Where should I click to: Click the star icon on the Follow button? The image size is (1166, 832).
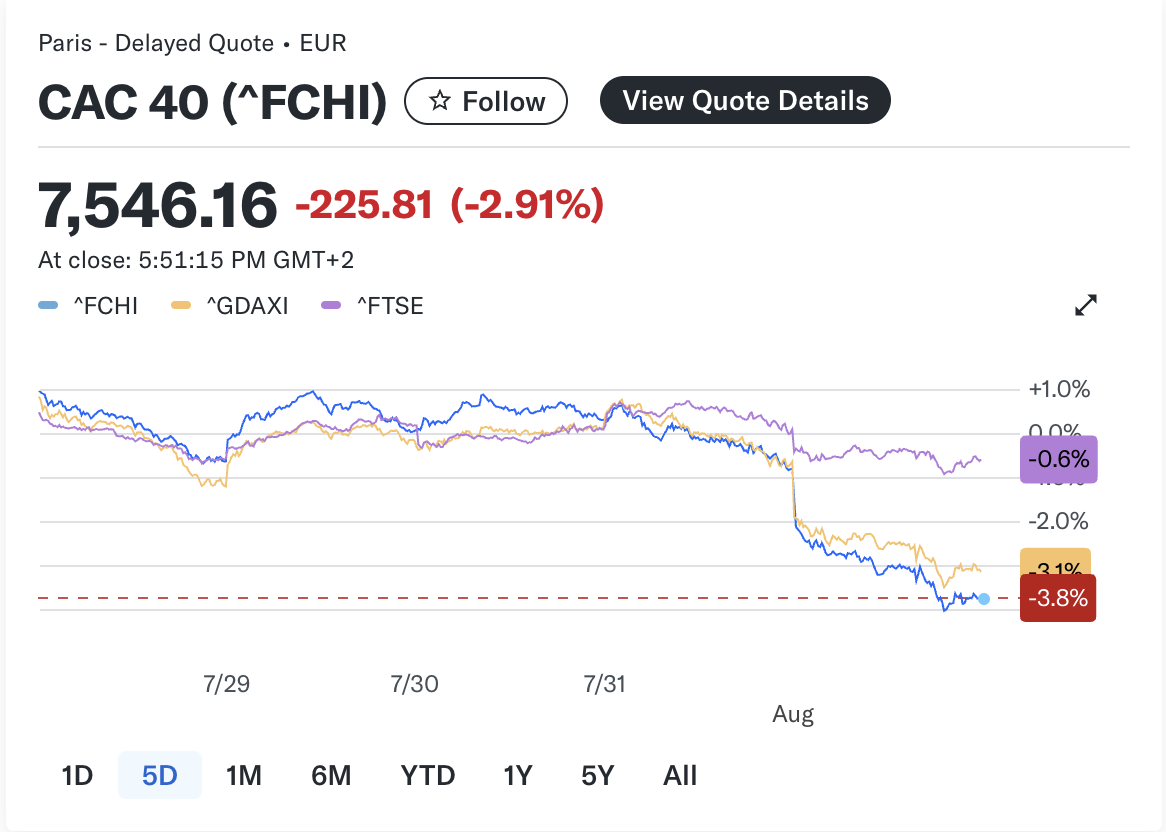[439, 101]
